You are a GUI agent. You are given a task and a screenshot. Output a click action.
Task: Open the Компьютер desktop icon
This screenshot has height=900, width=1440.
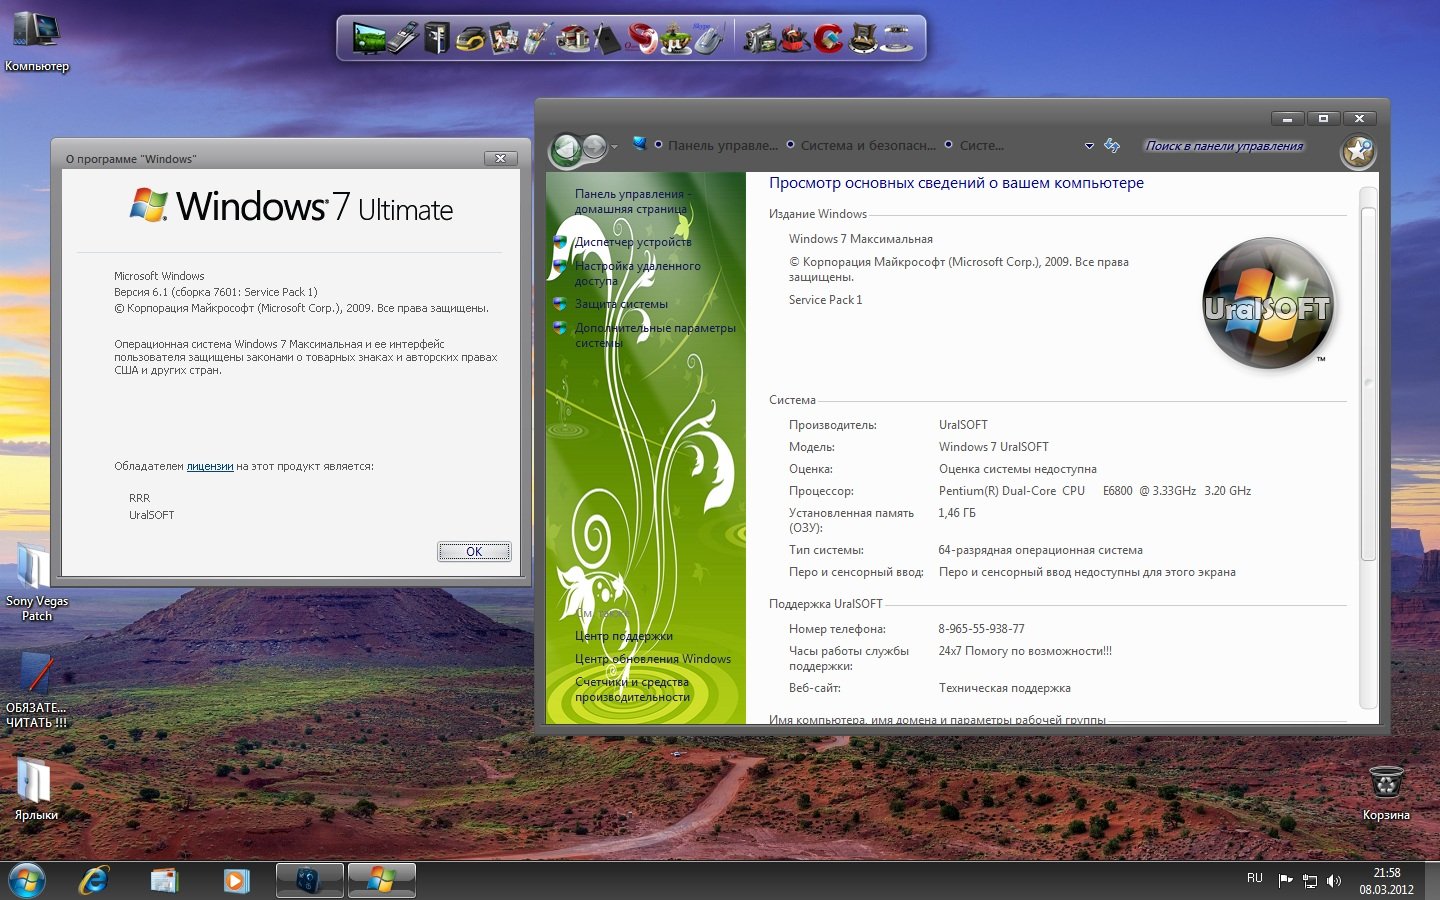(x=37, y=42)
